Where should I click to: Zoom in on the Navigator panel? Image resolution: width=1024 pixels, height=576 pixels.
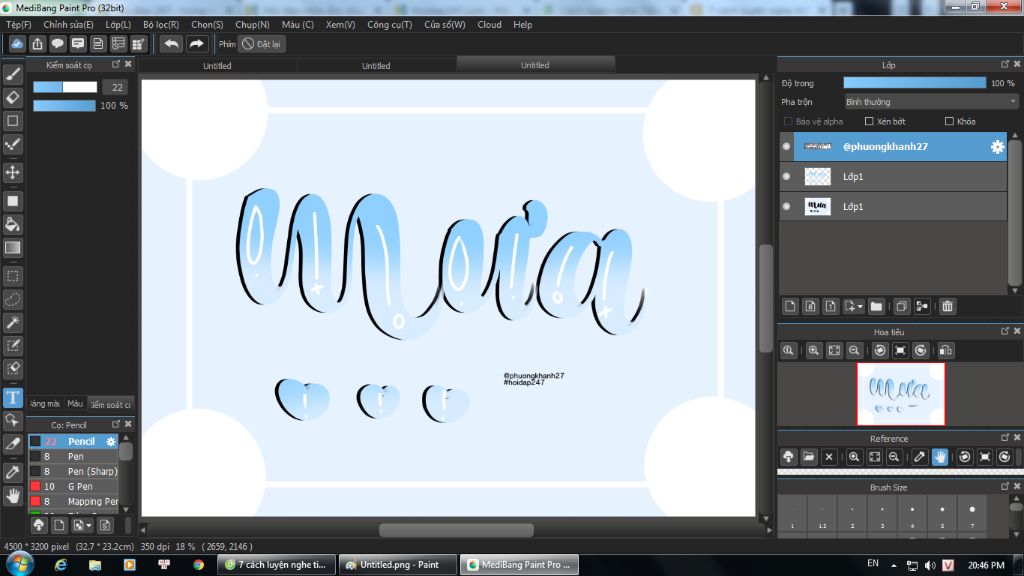(814, 351)
